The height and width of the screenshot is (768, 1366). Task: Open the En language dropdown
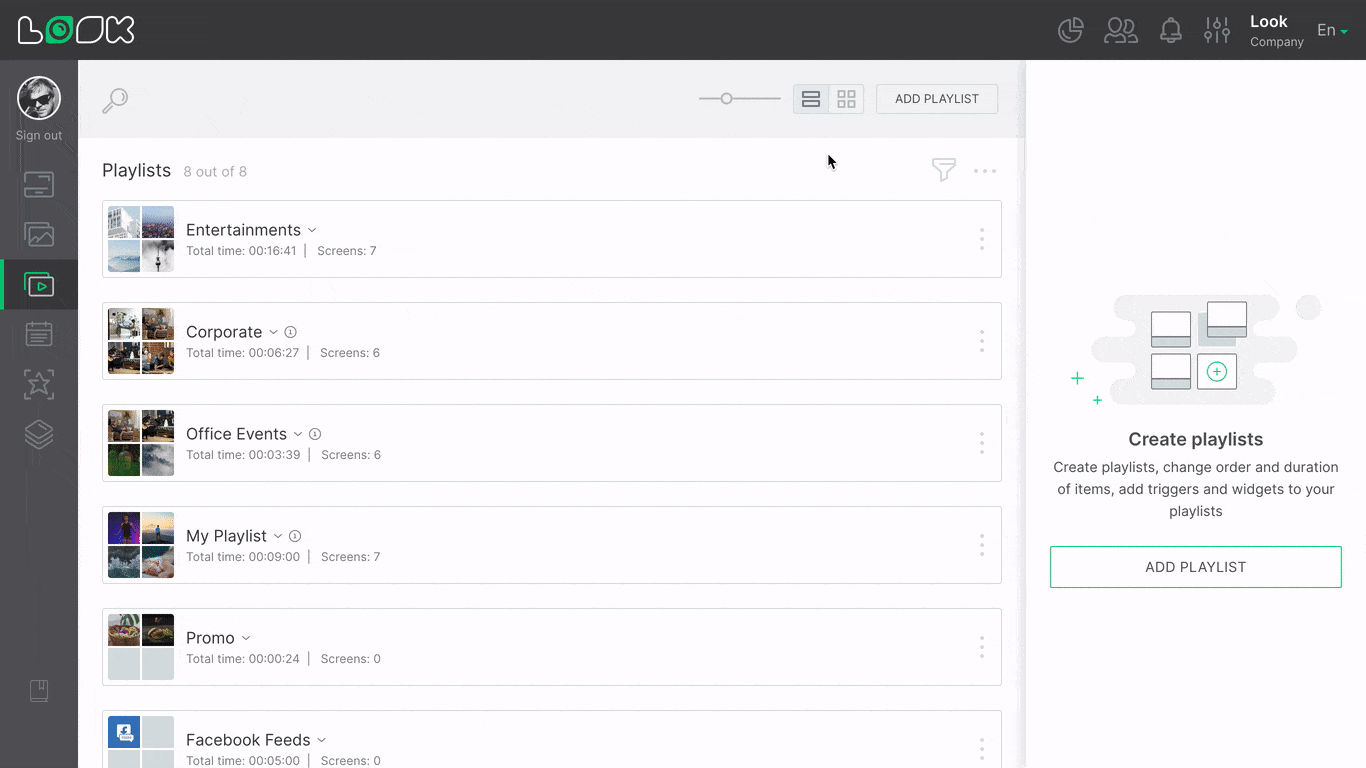[1331, 30]
